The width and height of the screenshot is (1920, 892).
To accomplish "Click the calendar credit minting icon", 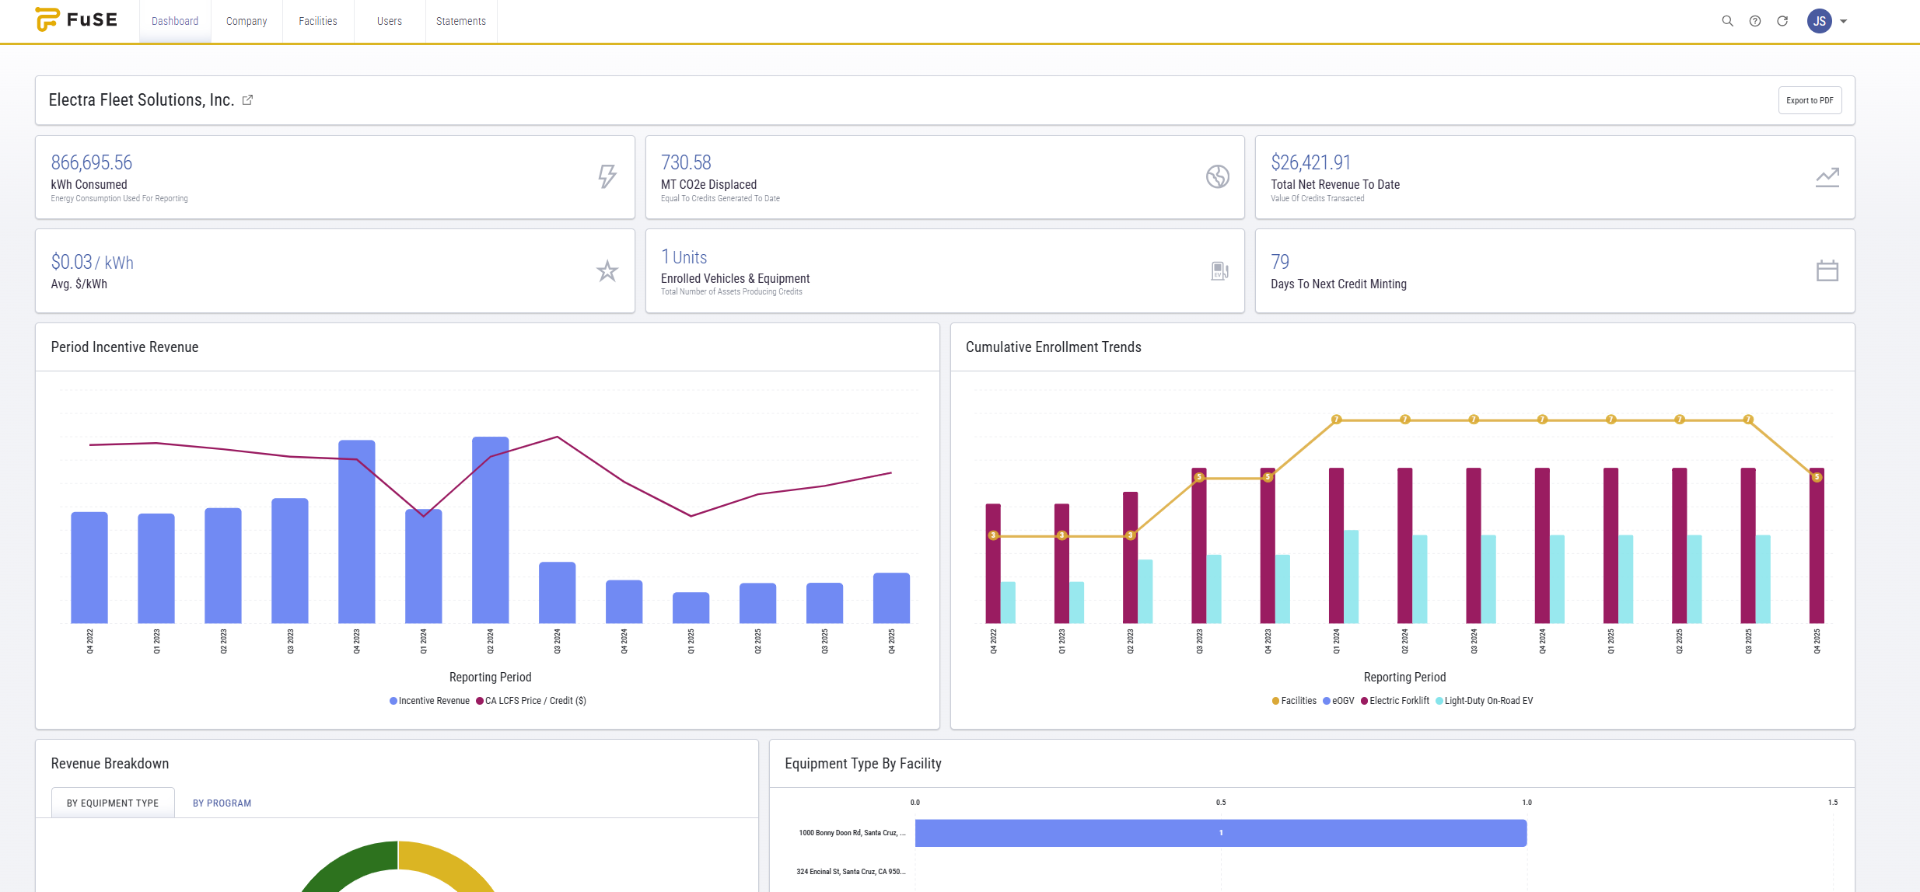I will pyautogui.click(x=1827, y=271).
